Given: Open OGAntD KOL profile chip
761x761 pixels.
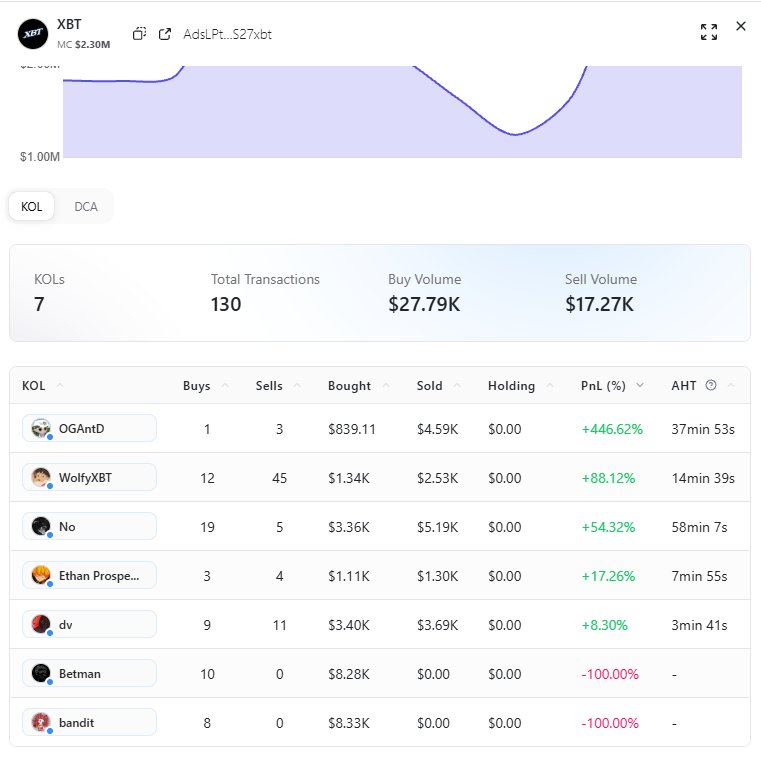Looking at the screenshot, I should (x=89, y=429).
